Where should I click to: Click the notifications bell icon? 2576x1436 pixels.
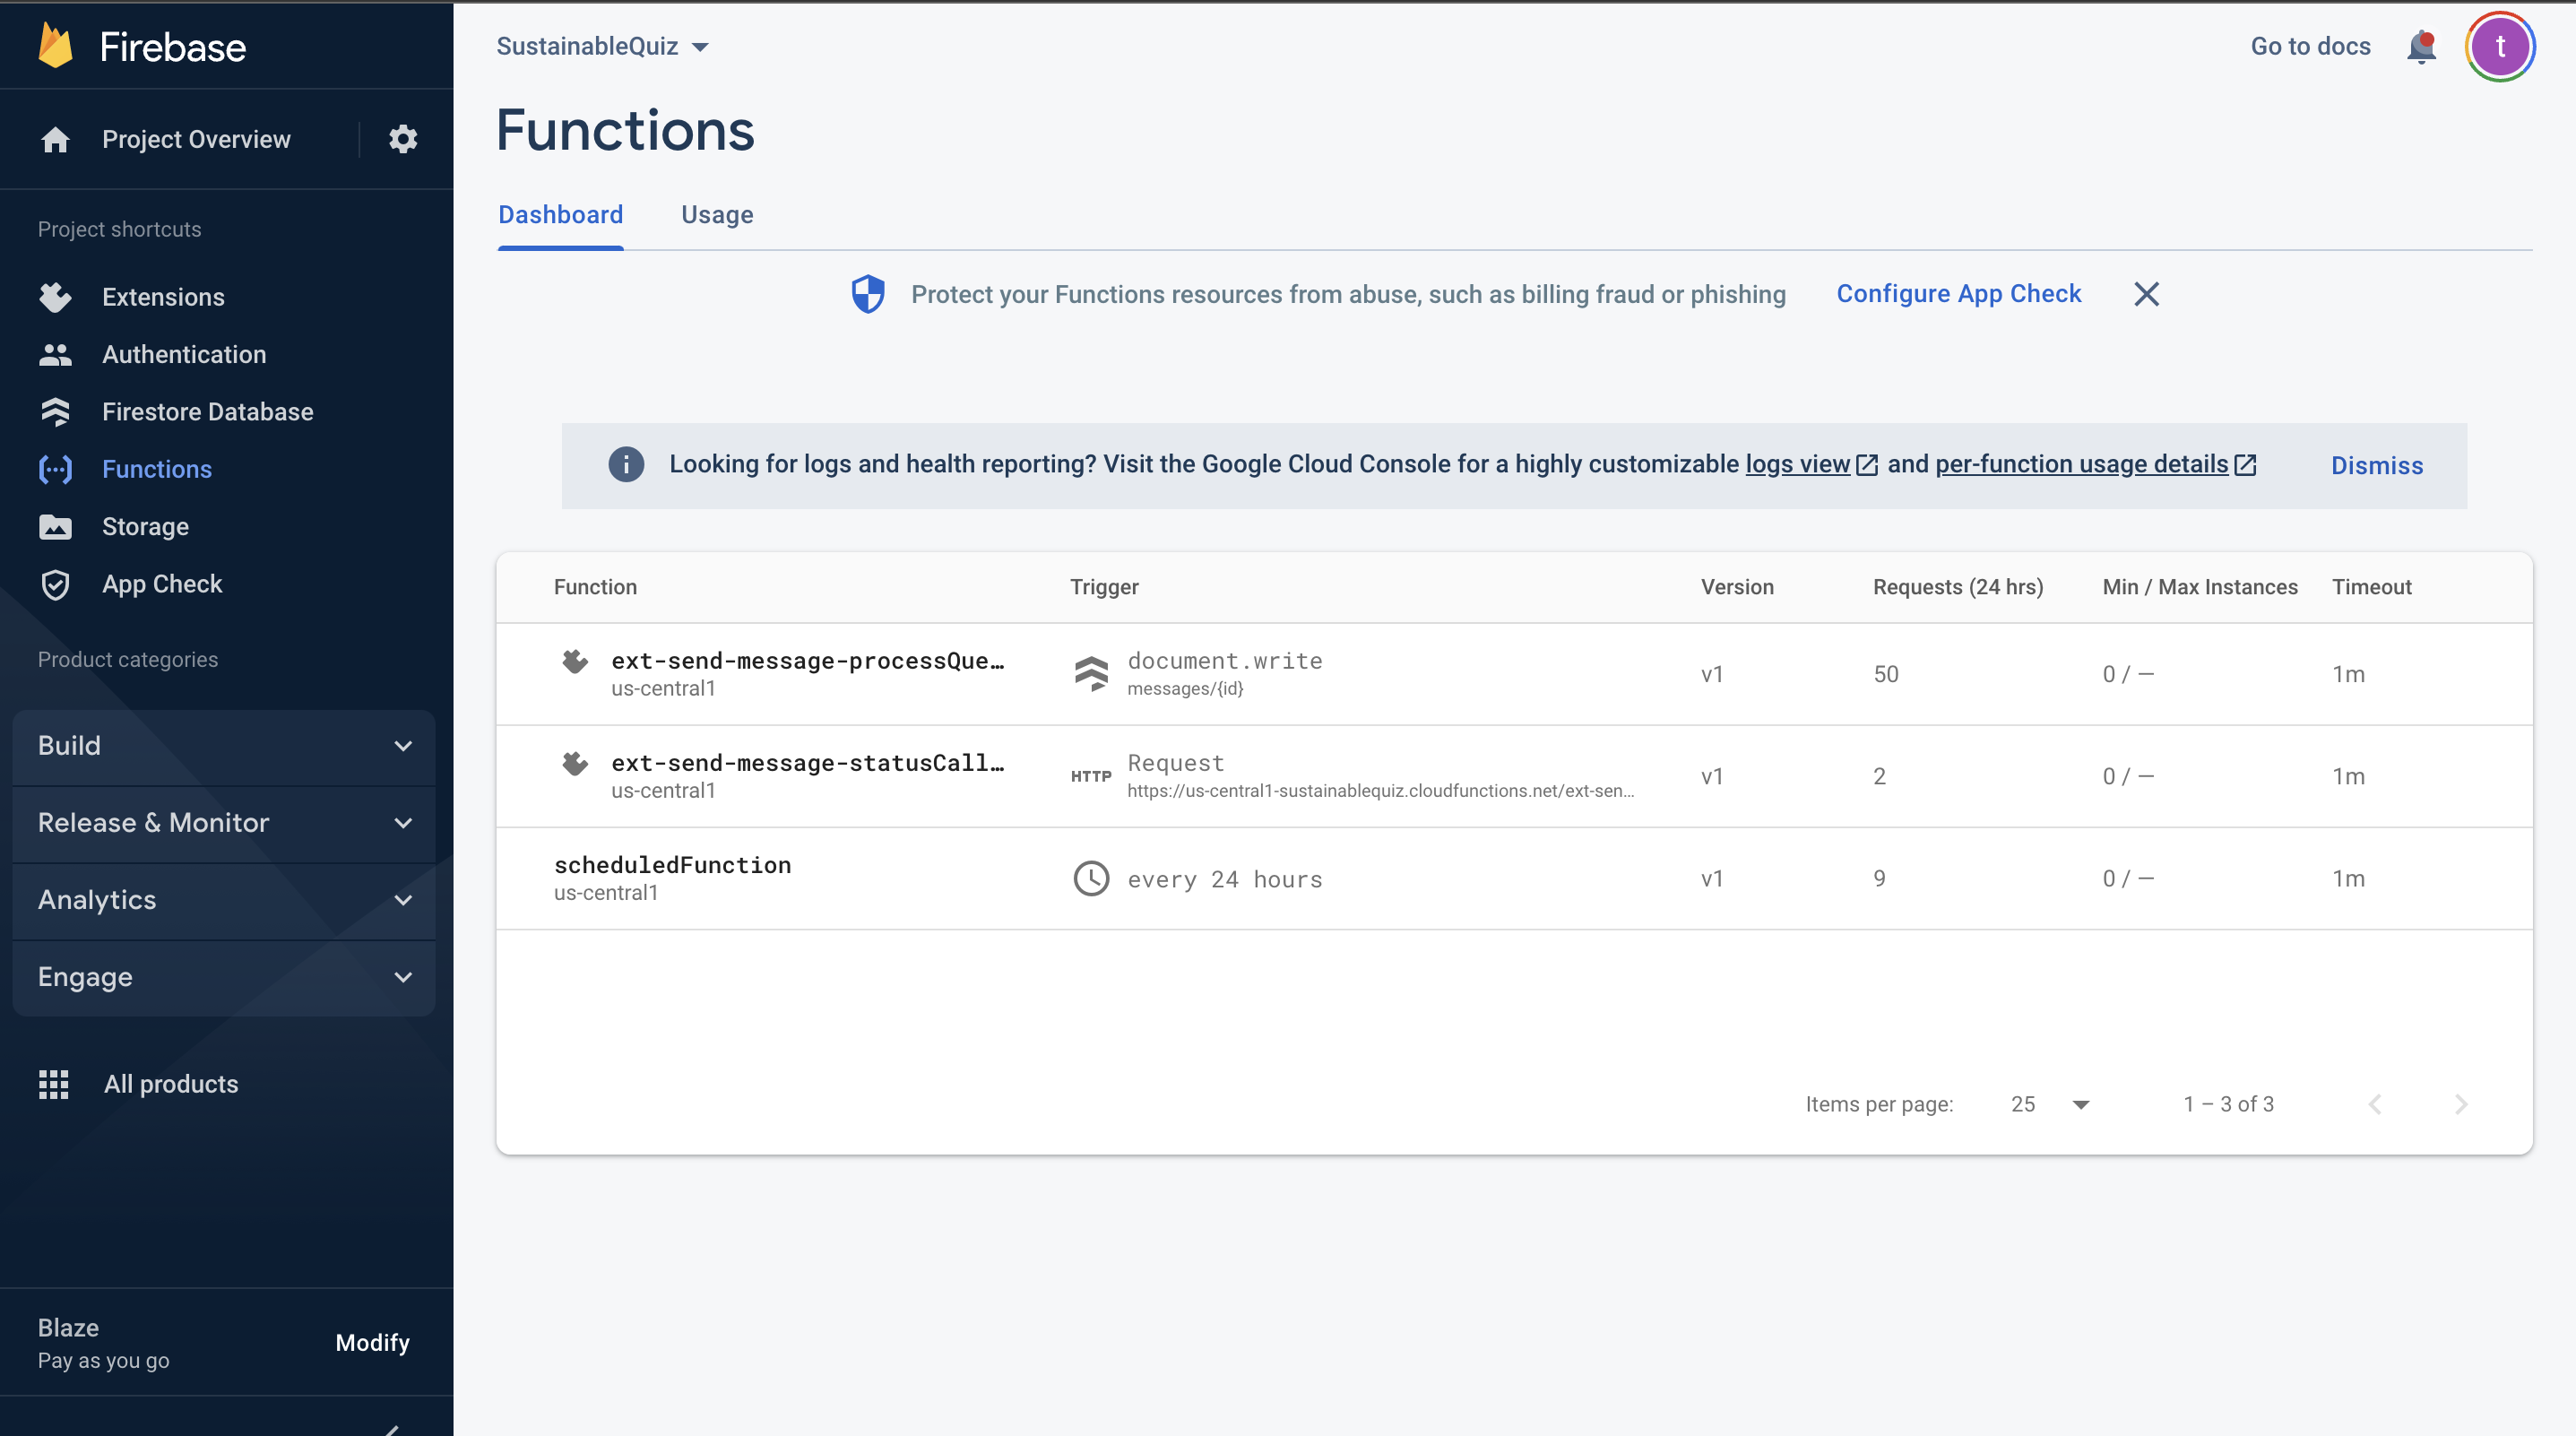click(2420, 47)
